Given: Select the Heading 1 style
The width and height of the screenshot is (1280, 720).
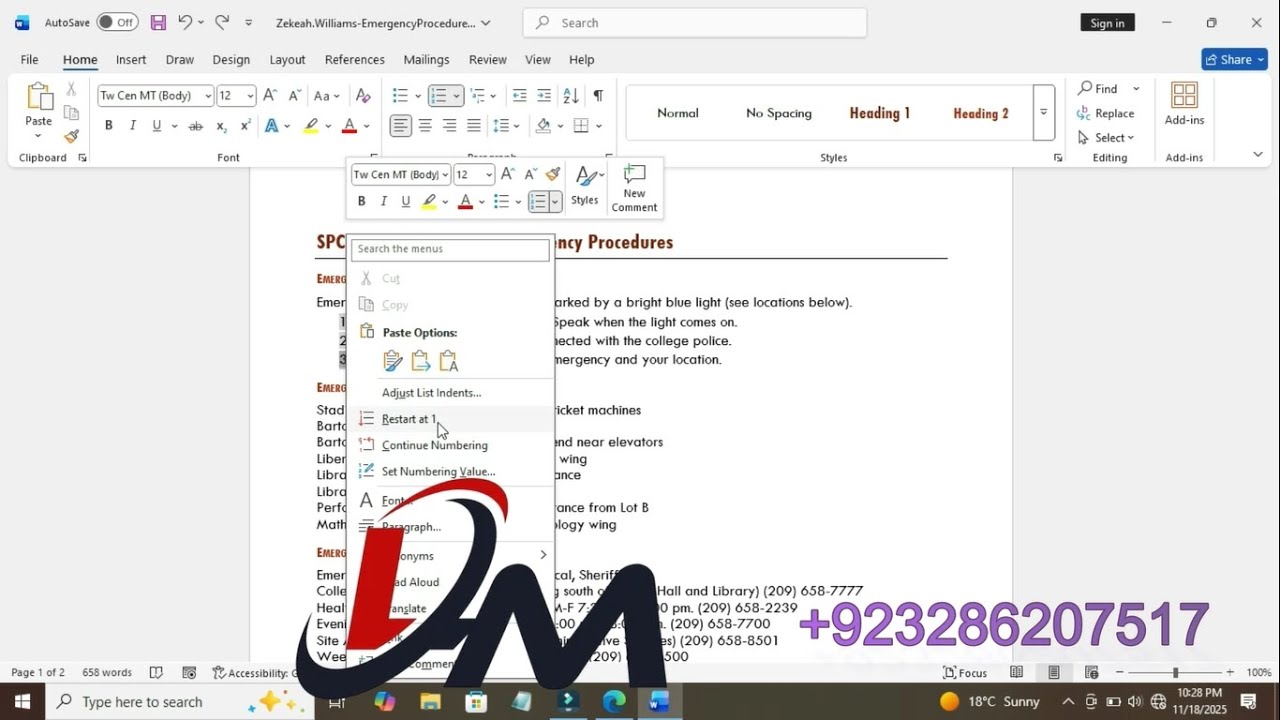Looking at the screenshot, I should (880, 113).
